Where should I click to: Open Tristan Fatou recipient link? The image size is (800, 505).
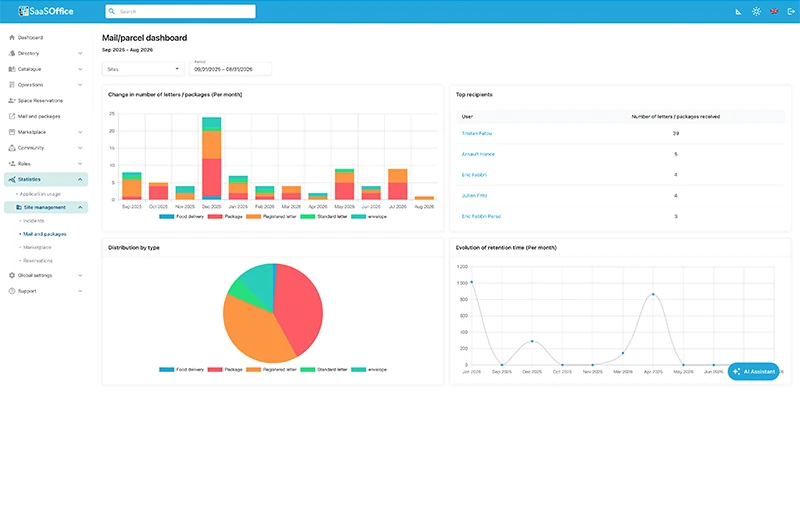477,133
